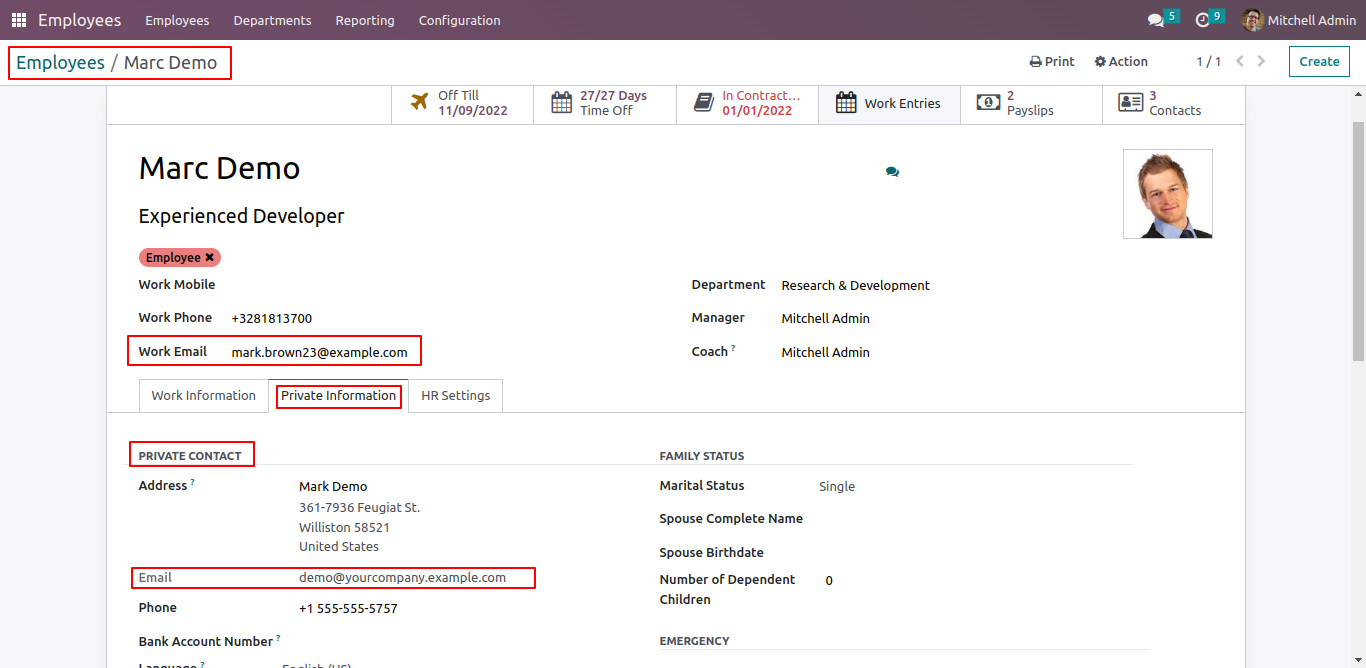Click work email mark.brown23@example.com

[320, 353]
